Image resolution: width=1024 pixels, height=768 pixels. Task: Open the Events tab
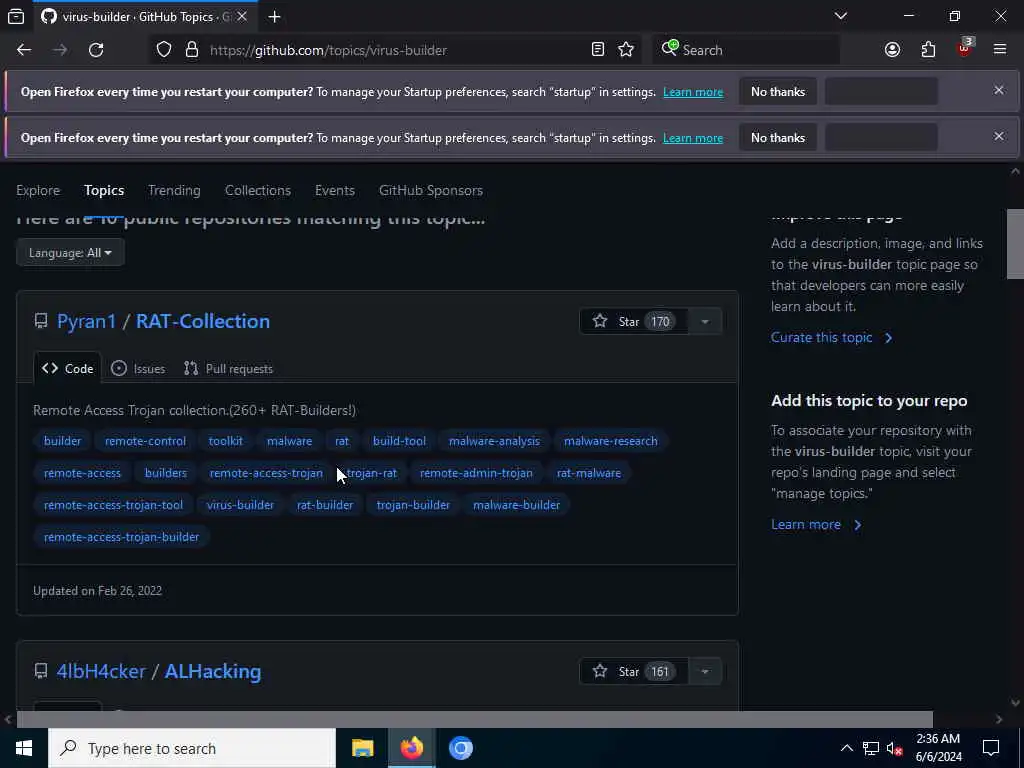coord(335,191)
